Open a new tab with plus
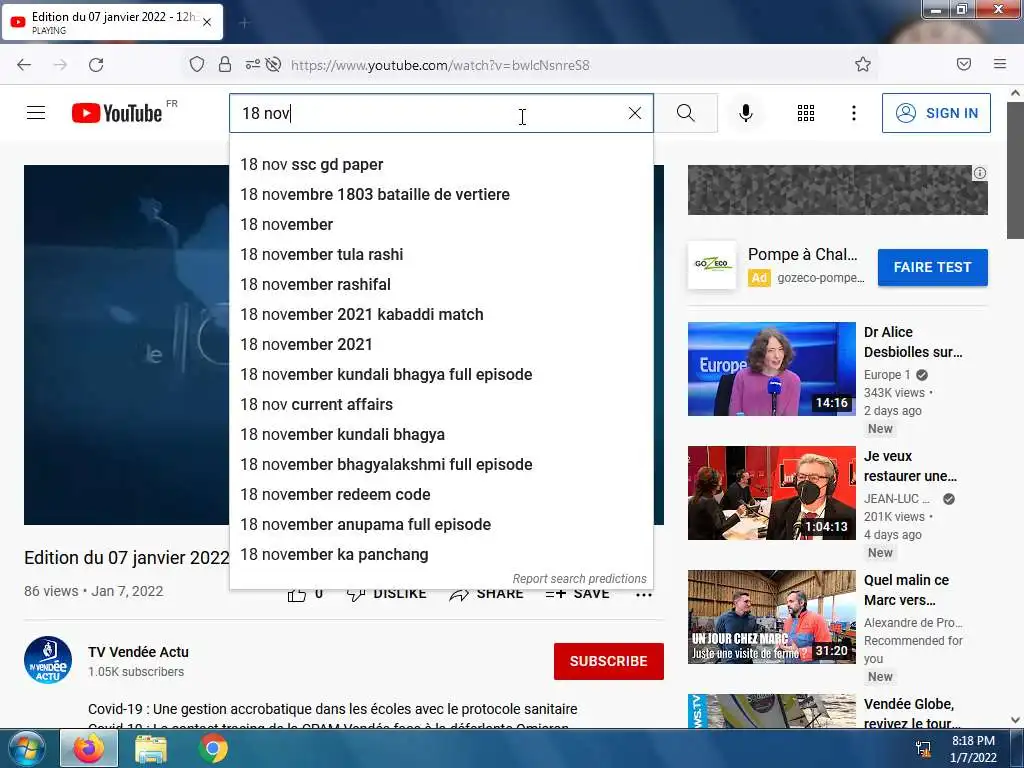Image resolution: width=1024 pixels, height=768 pixels. [244, 23]
